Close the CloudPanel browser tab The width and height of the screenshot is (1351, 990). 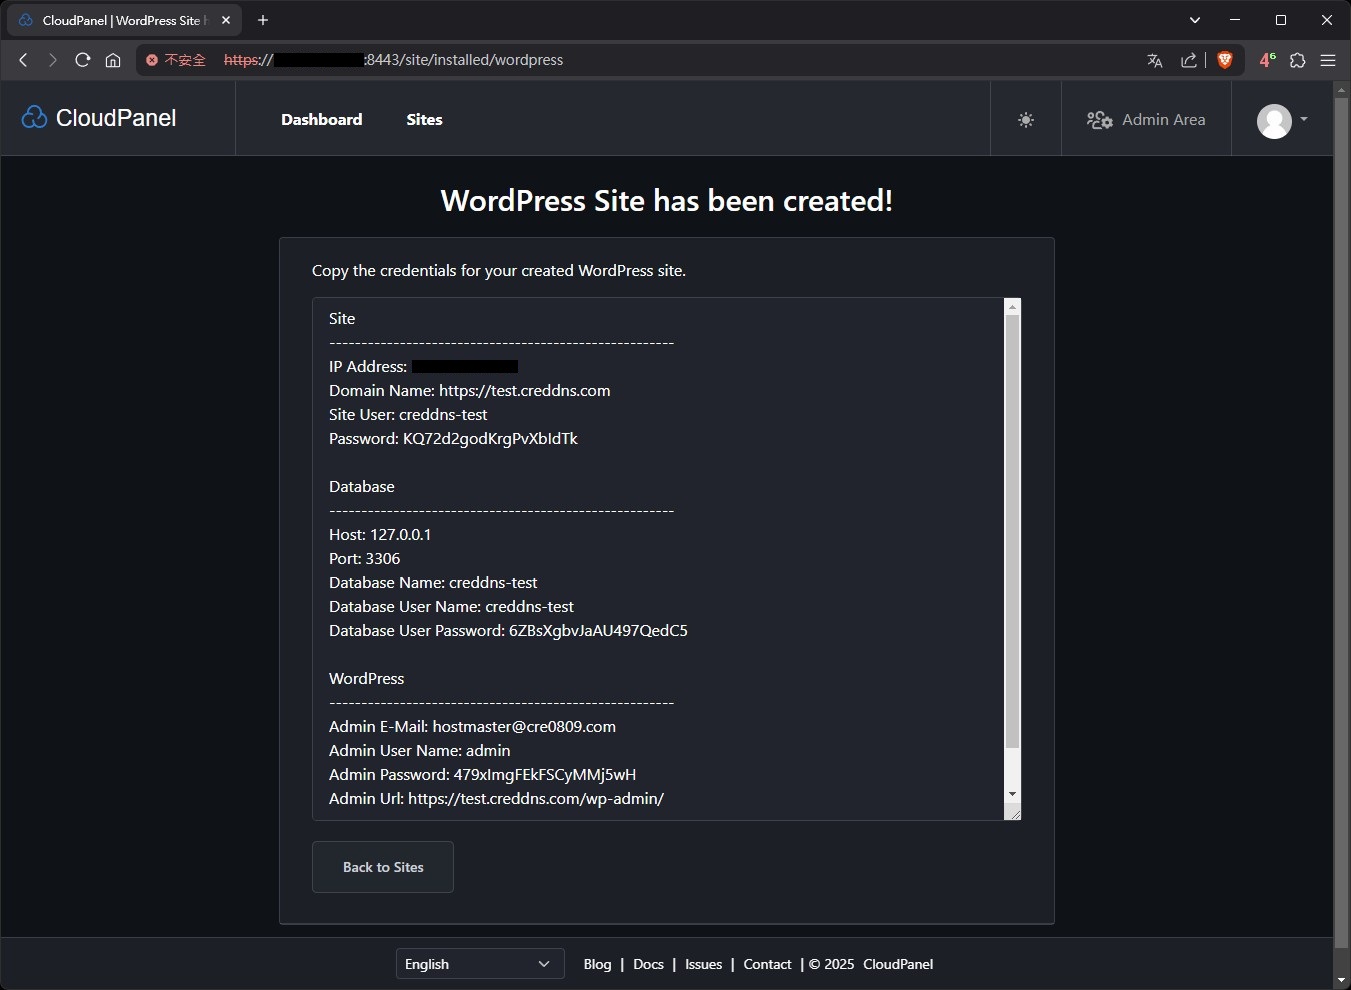[226, 20]
